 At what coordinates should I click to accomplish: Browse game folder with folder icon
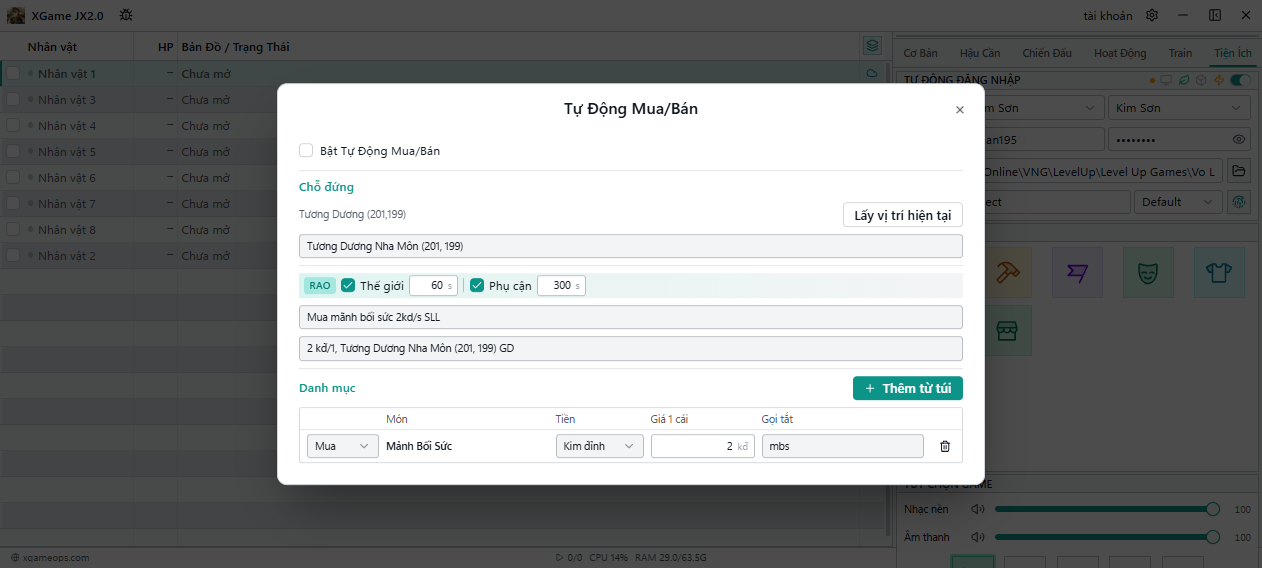click(1239, 171)
